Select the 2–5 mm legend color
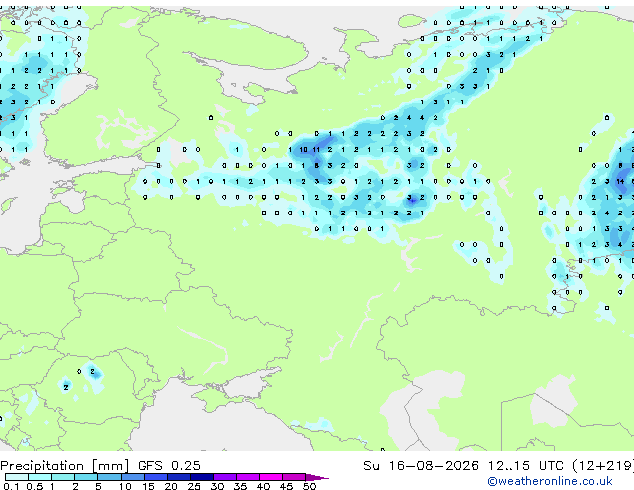The width and height of the screenshot is (634, 490). tap(86, 477)
